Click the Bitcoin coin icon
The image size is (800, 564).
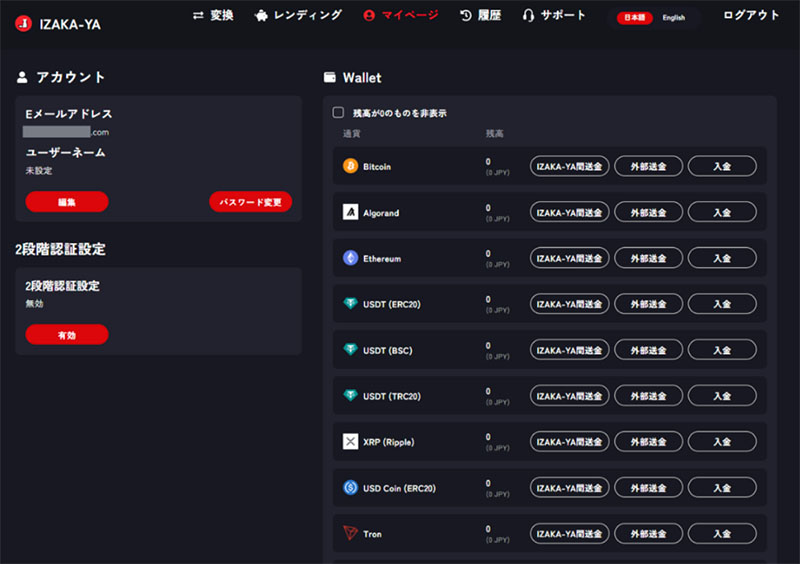[351, 166]
